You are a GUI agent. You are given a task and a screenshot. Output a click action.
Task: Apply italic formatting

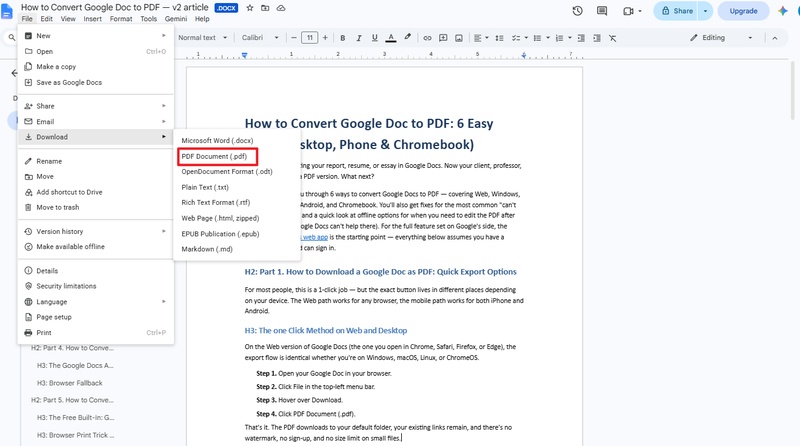(359, 38)
